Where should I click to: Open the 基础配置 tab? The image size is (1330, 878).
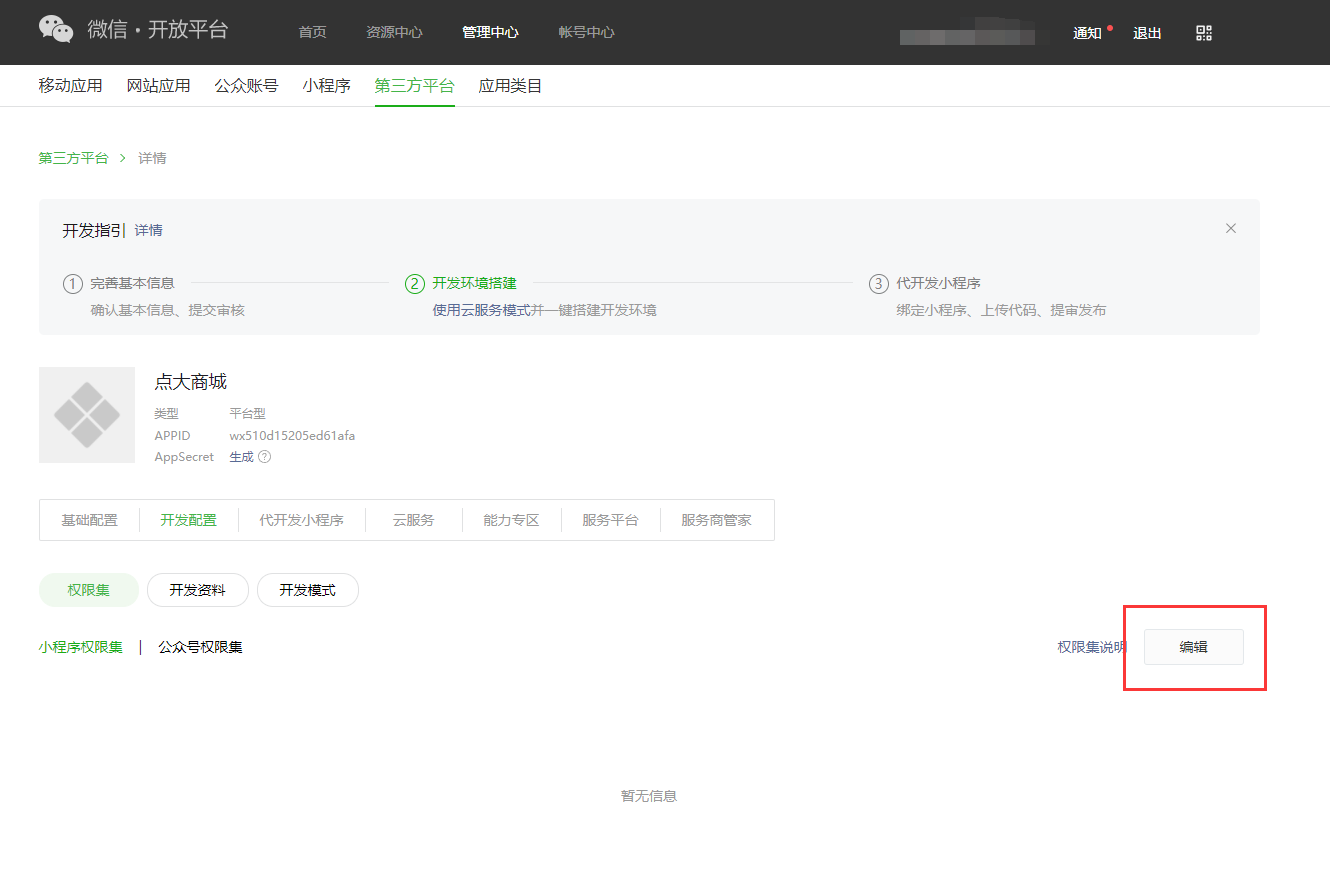[90, 520]
